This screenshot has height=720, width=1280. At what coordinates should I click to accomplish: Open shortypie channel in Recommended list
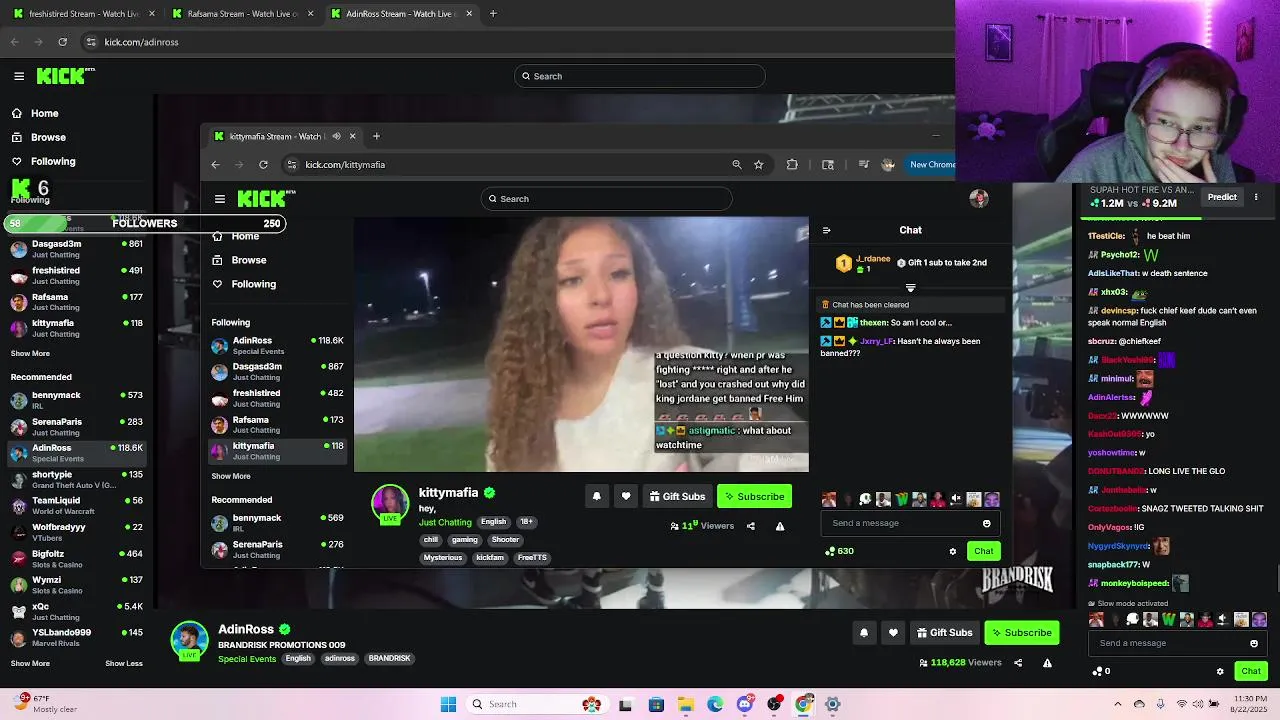(x=77, y=480)
